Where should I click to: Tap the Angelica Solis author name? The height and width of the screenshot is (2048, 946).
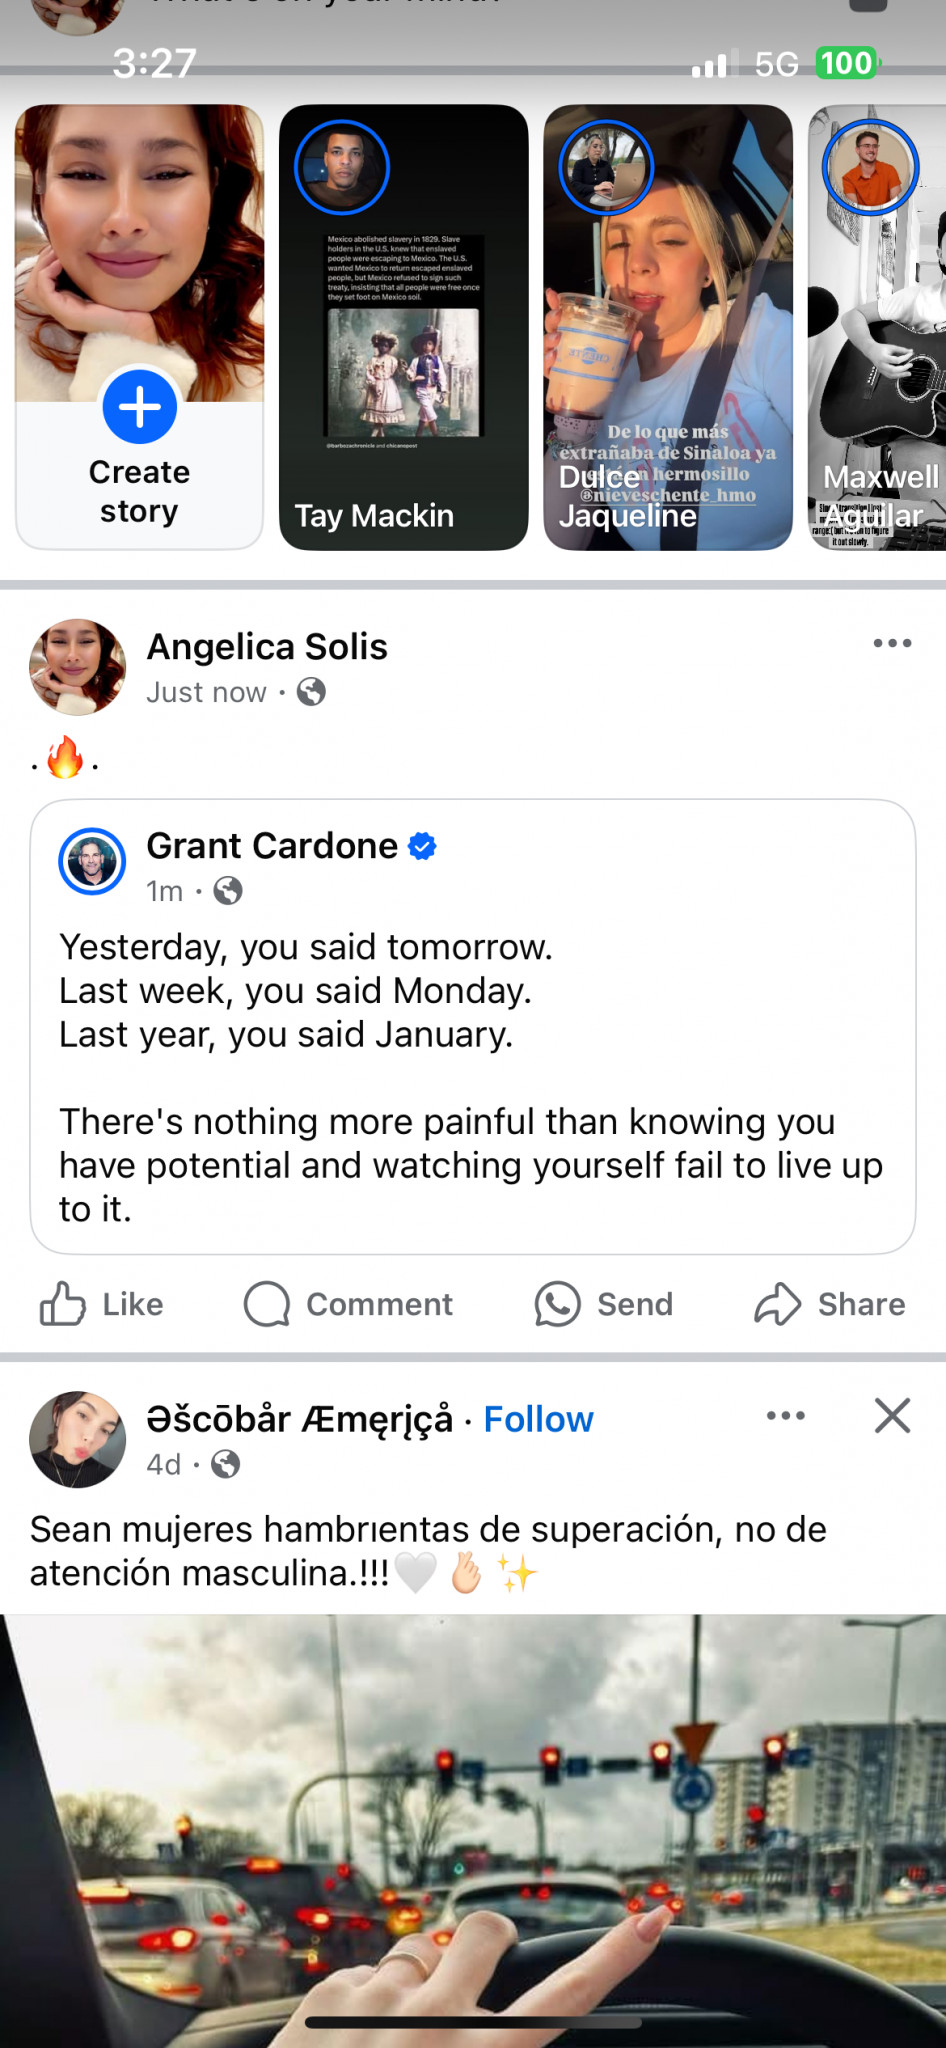point(267,647)
